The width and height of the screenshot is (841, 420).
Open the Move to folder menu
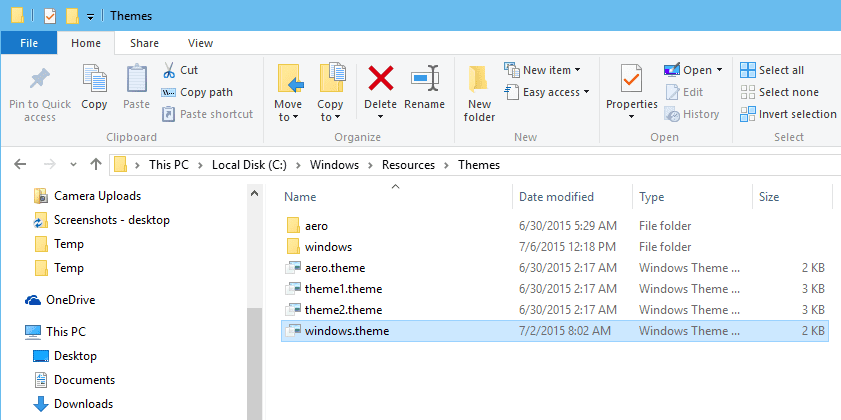[289, 93]
